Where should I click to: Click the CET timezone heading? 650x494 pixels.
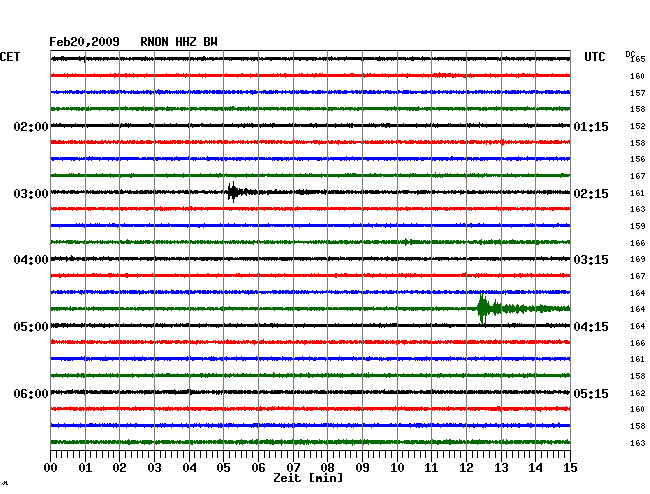pyautogui.click(x=10, y=57)
